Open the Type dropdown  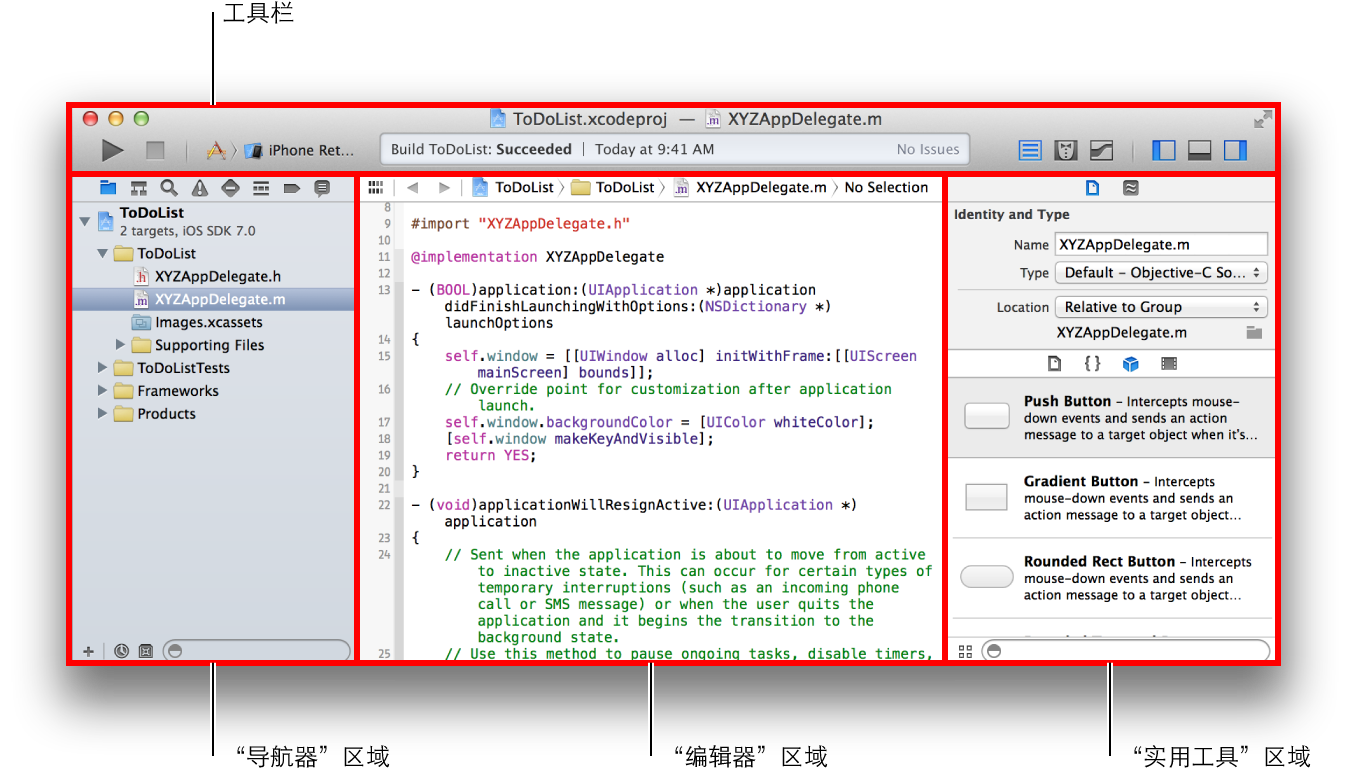coord(1161,273)
